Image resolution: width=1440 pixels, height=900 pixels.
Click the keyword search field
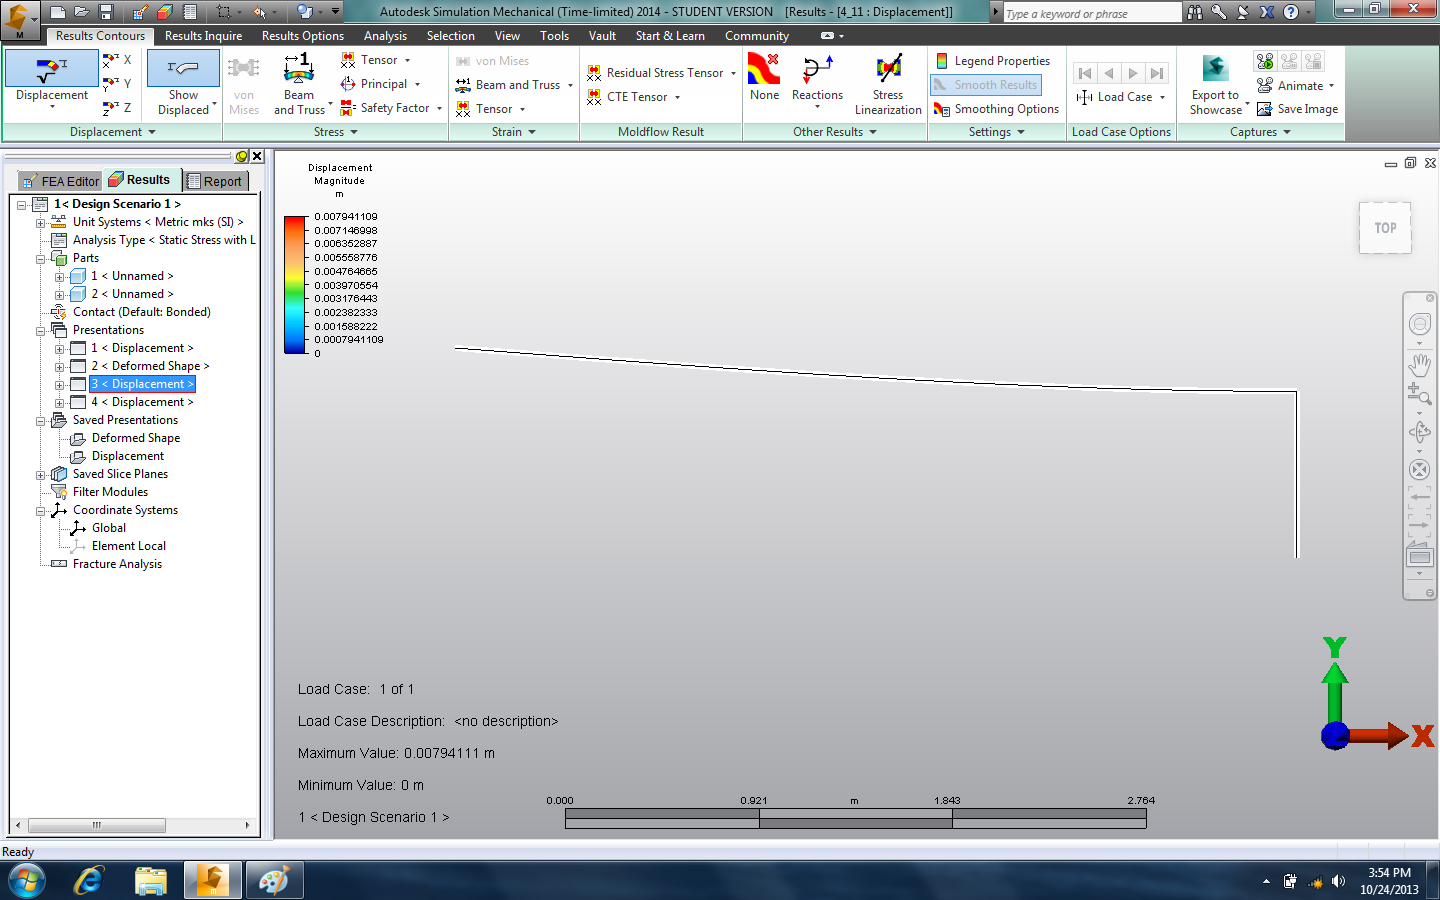(x=1092, y=13)
